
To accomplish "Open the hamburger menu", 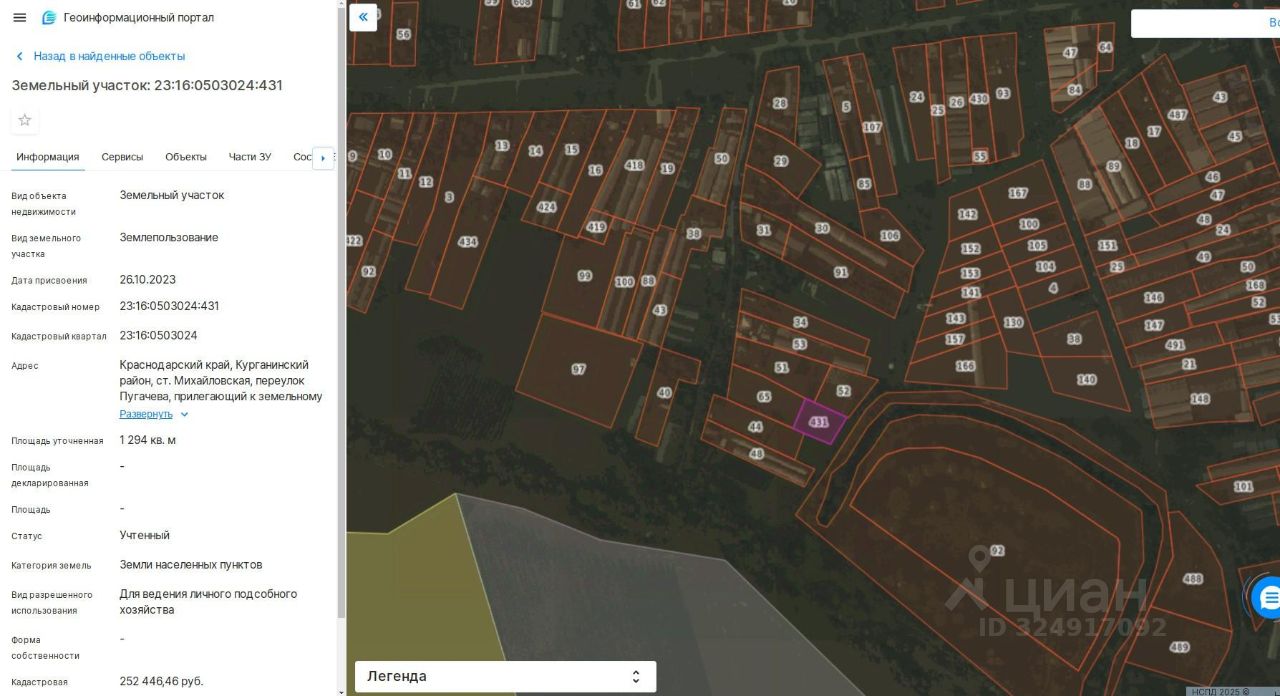I will (x=19, y=17).
